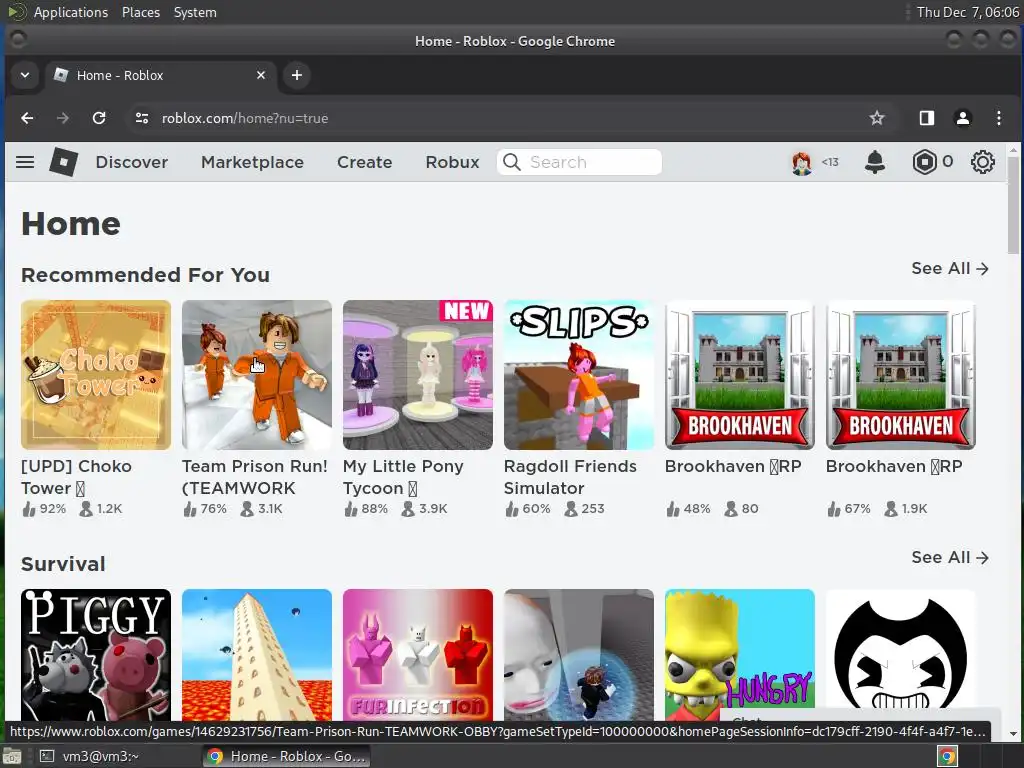Open the Roblox hamburger navigation menu
This screenshot has height=768, width=1024.
point(25,162)
